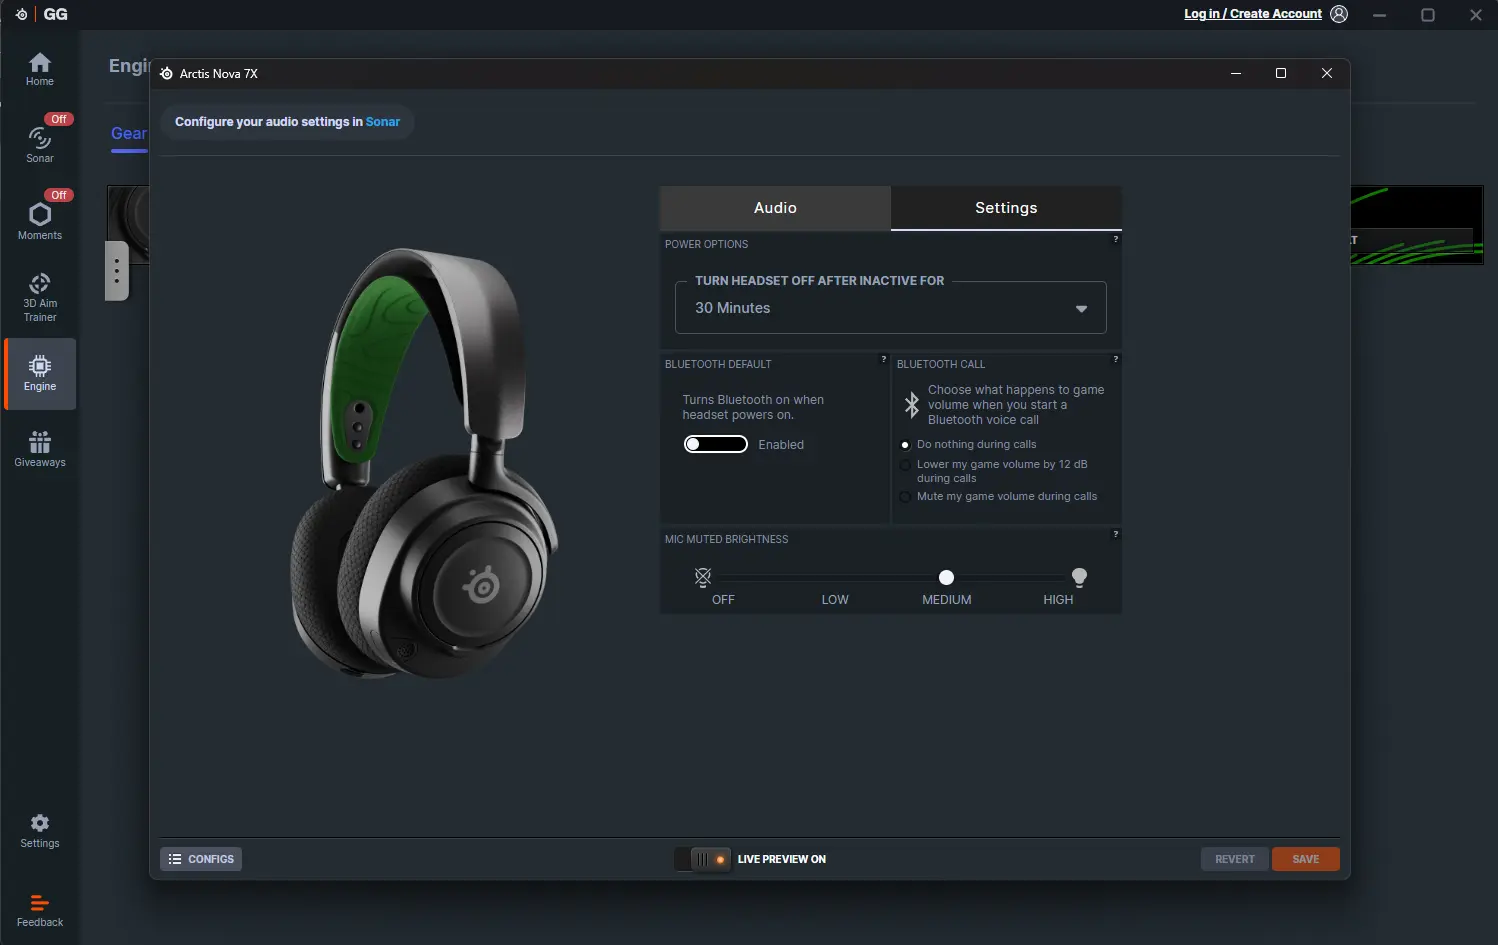
Task: Close the GG main window
Action: pos(1476,15)
